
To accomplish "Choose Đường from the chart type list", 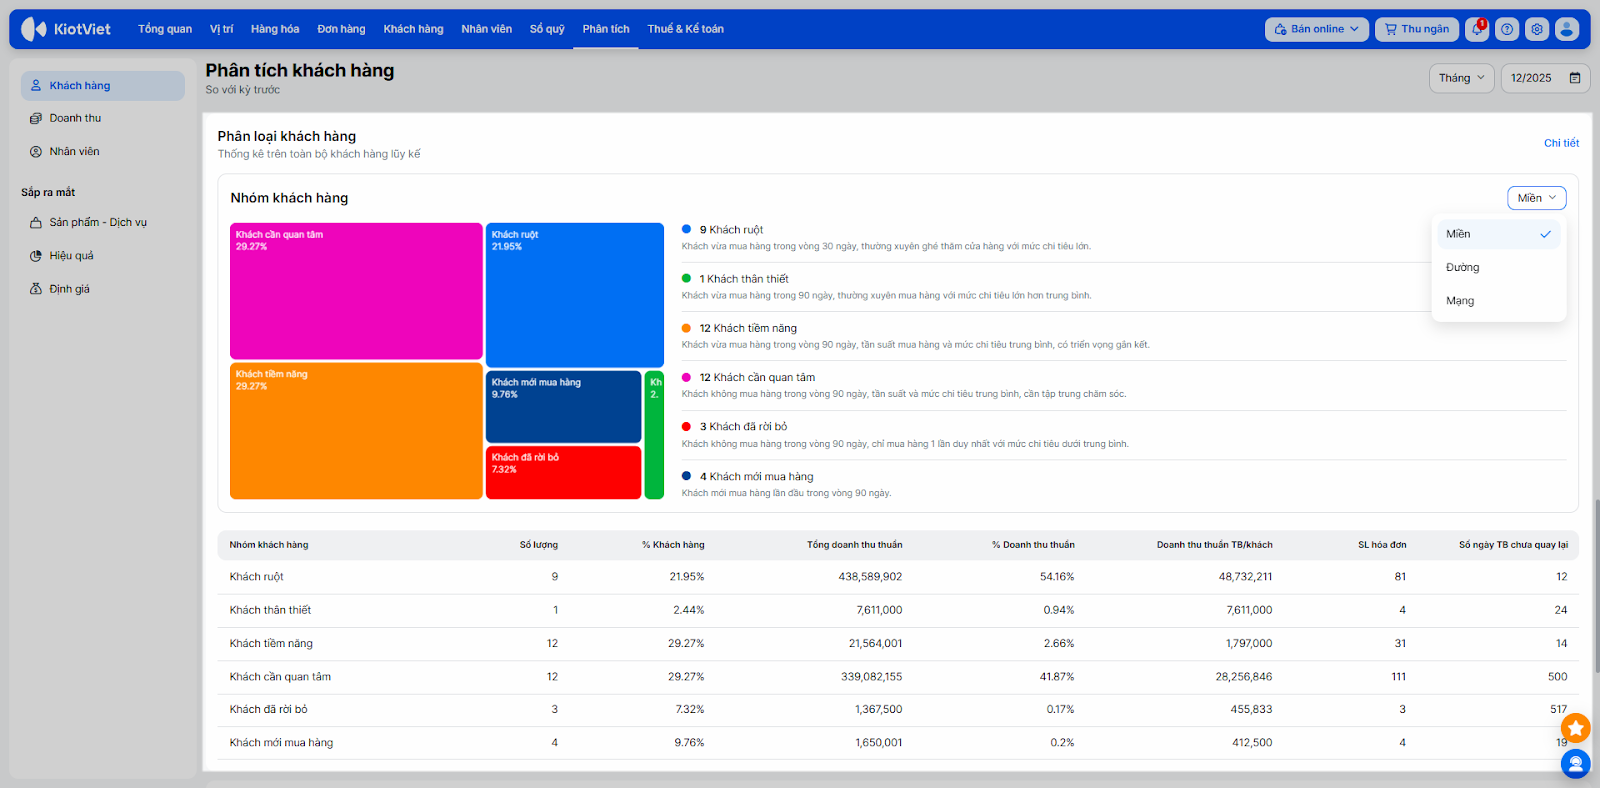I will click(1497, 268).
